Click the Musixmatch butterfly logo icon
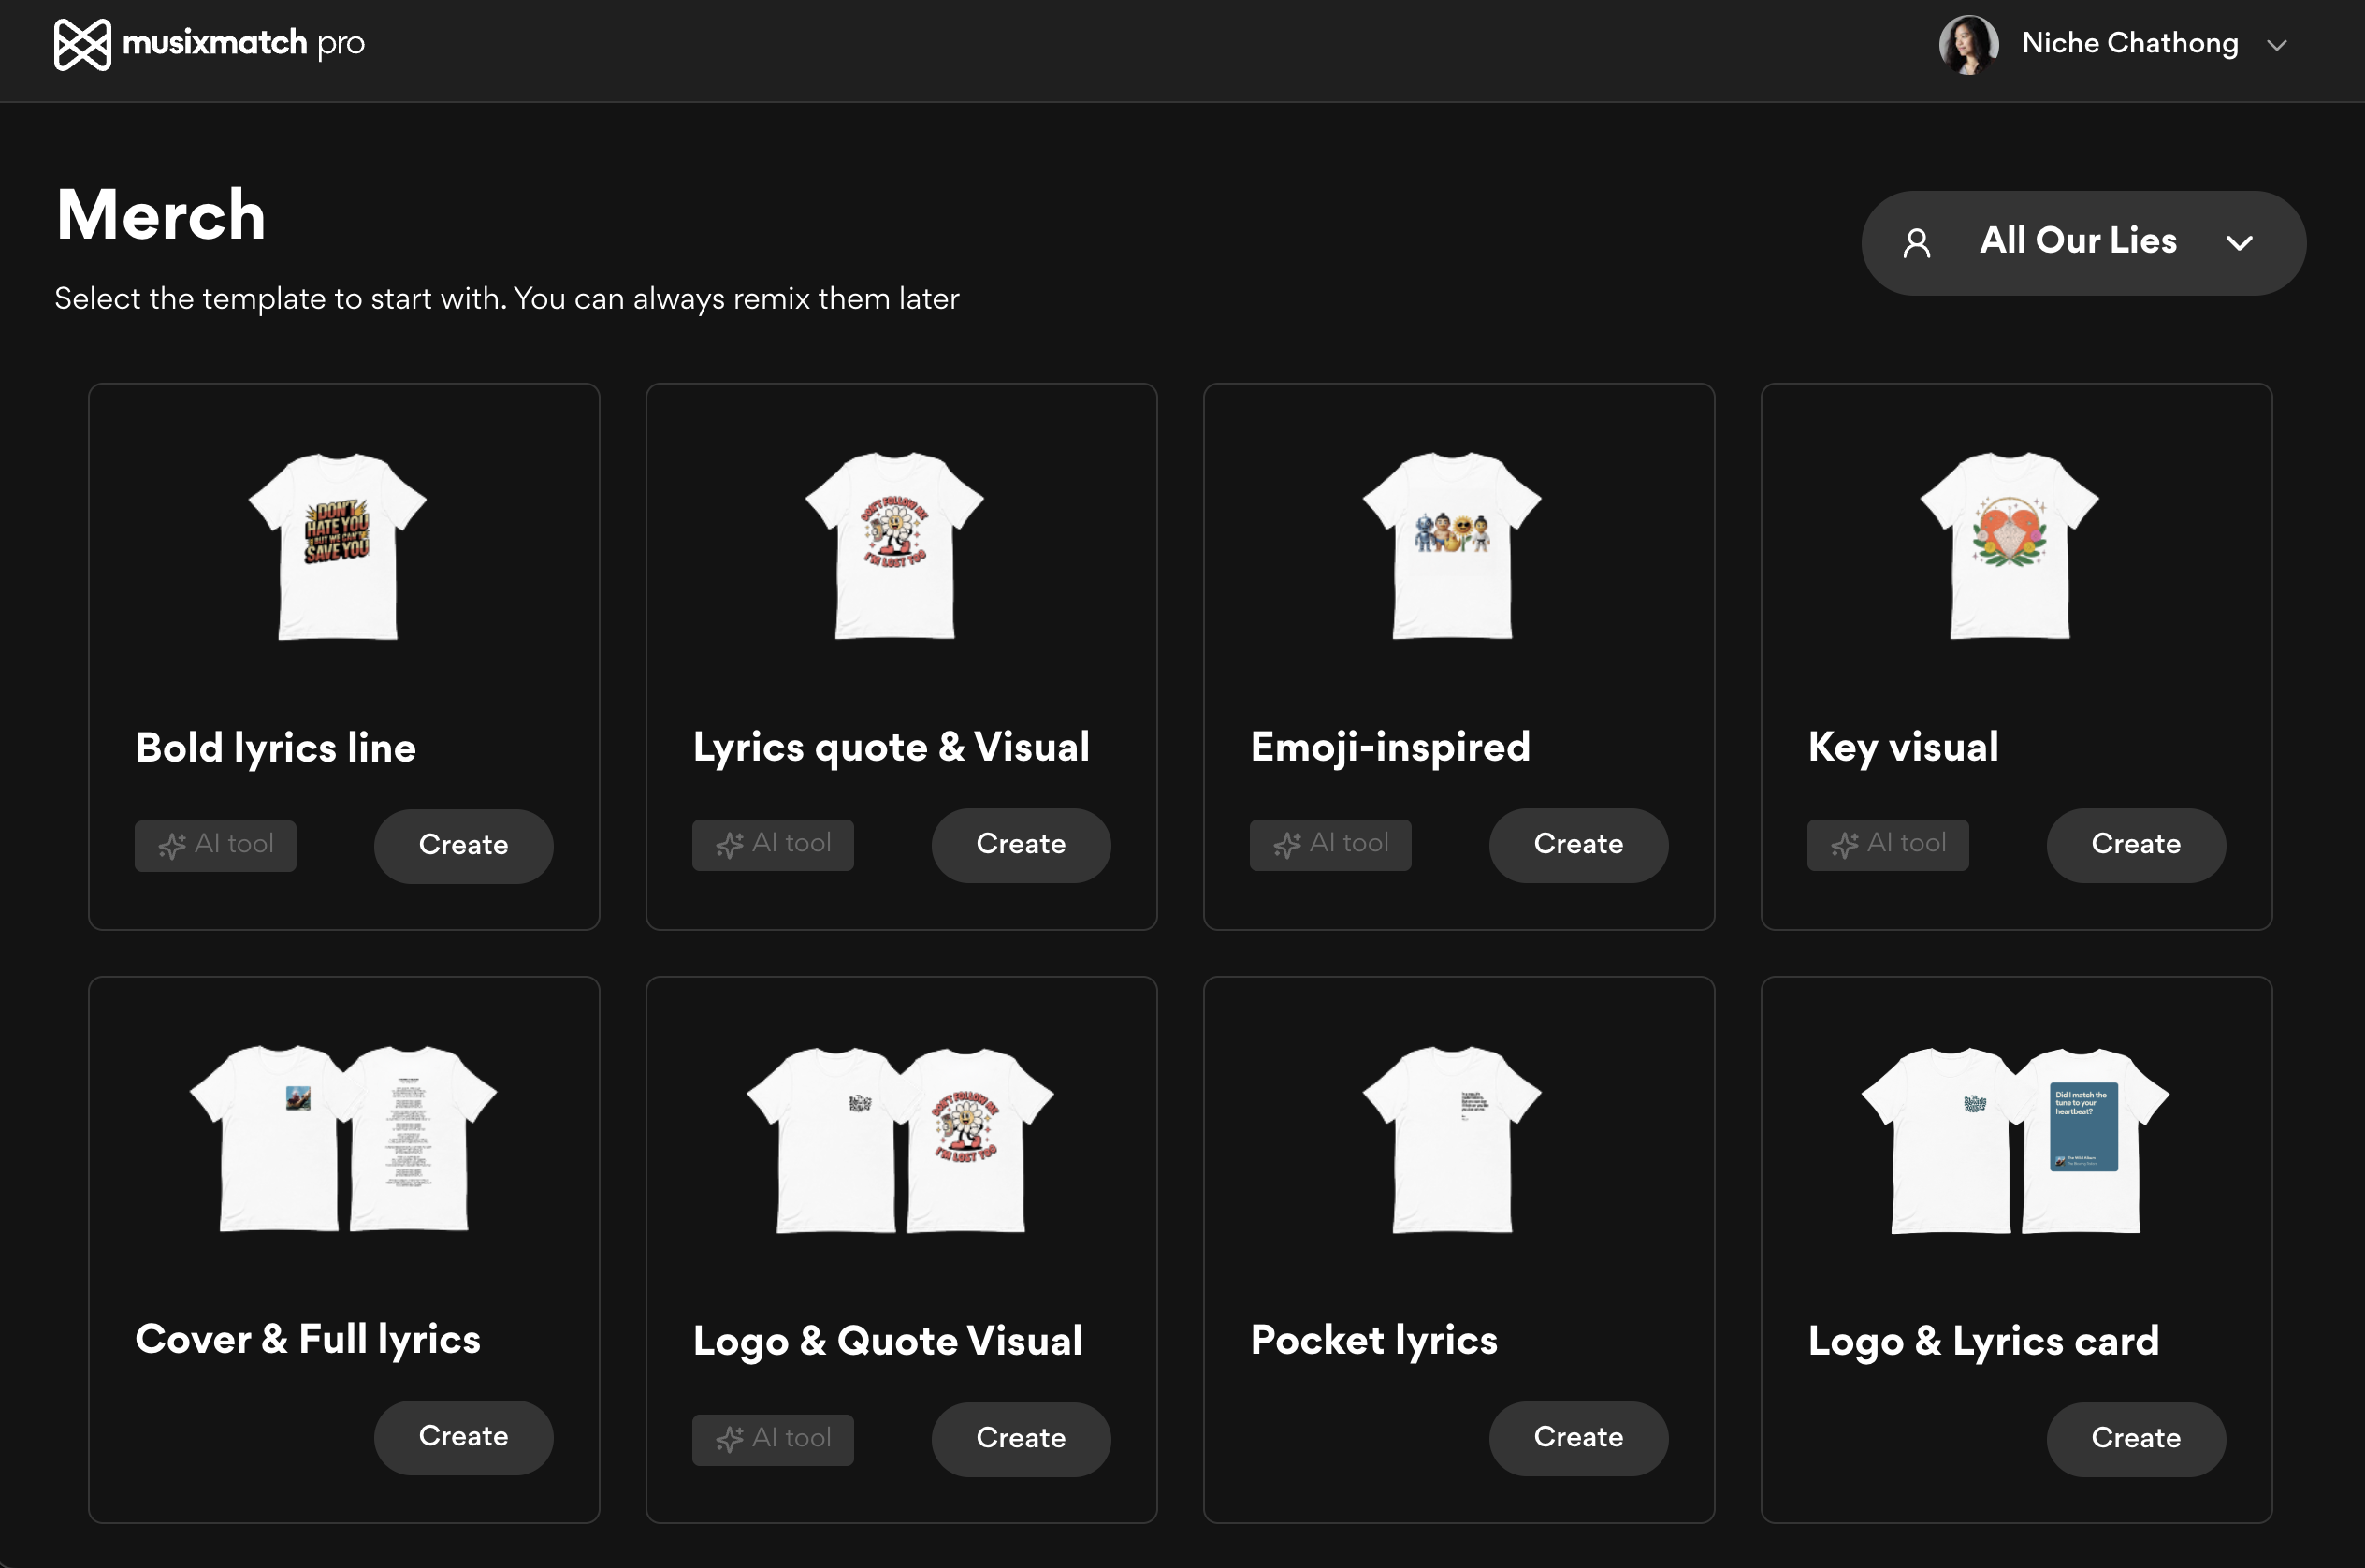Image resolution: width=2365 pixels, height=1568 pixels. (x=82, y=45)
